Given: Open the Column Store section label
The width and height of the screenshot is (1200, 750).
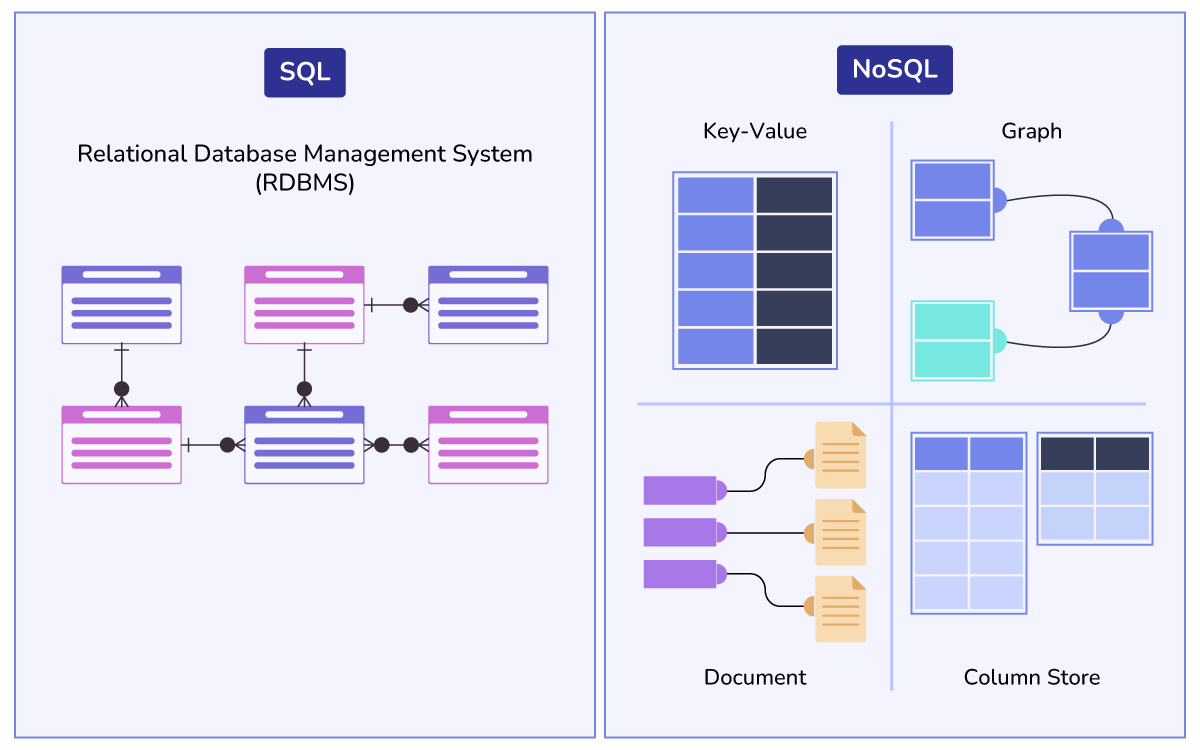Looking at the screenshot, I should 1031,677.
